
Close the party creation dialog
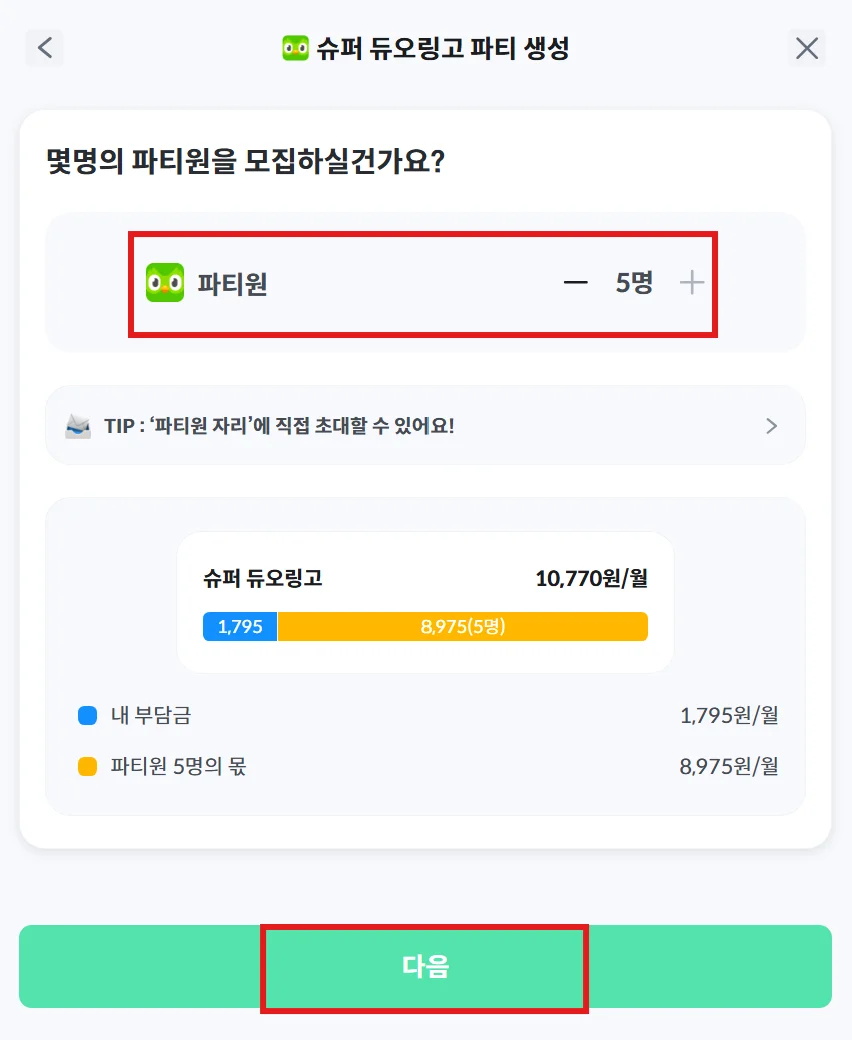point(807,48)
